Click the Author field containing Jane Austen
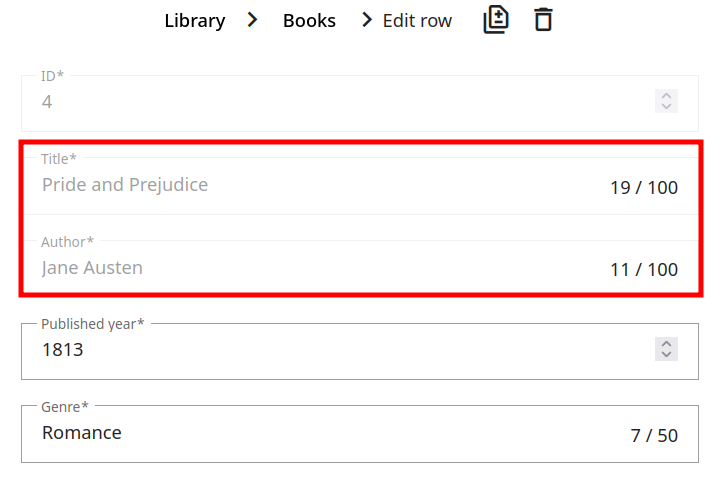This screenshot has height=488, width=721. 300,268
